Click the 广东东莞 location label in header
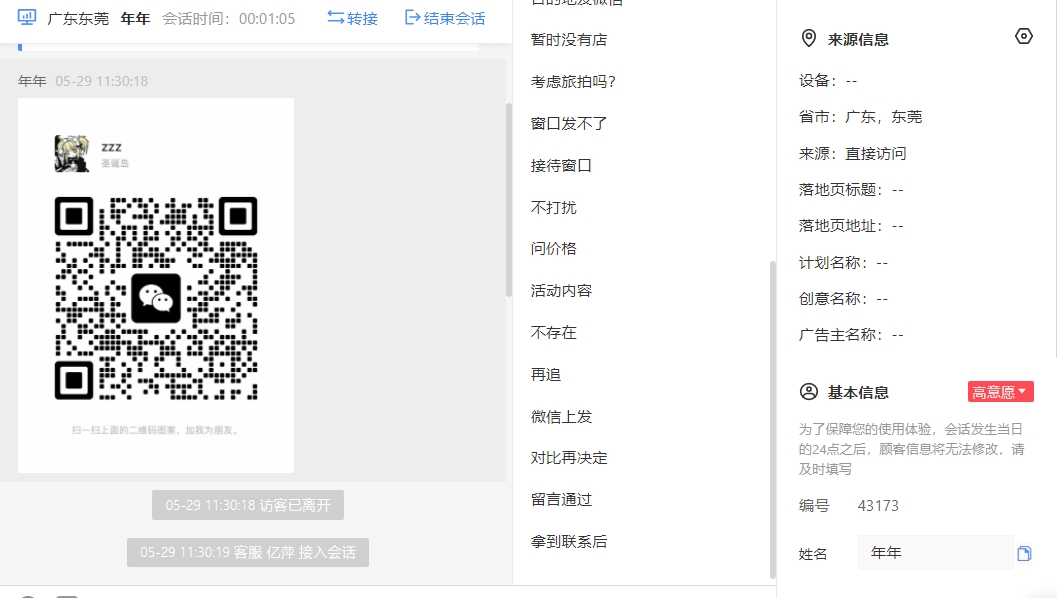1057x598 pixels. [x=78, y=19]
